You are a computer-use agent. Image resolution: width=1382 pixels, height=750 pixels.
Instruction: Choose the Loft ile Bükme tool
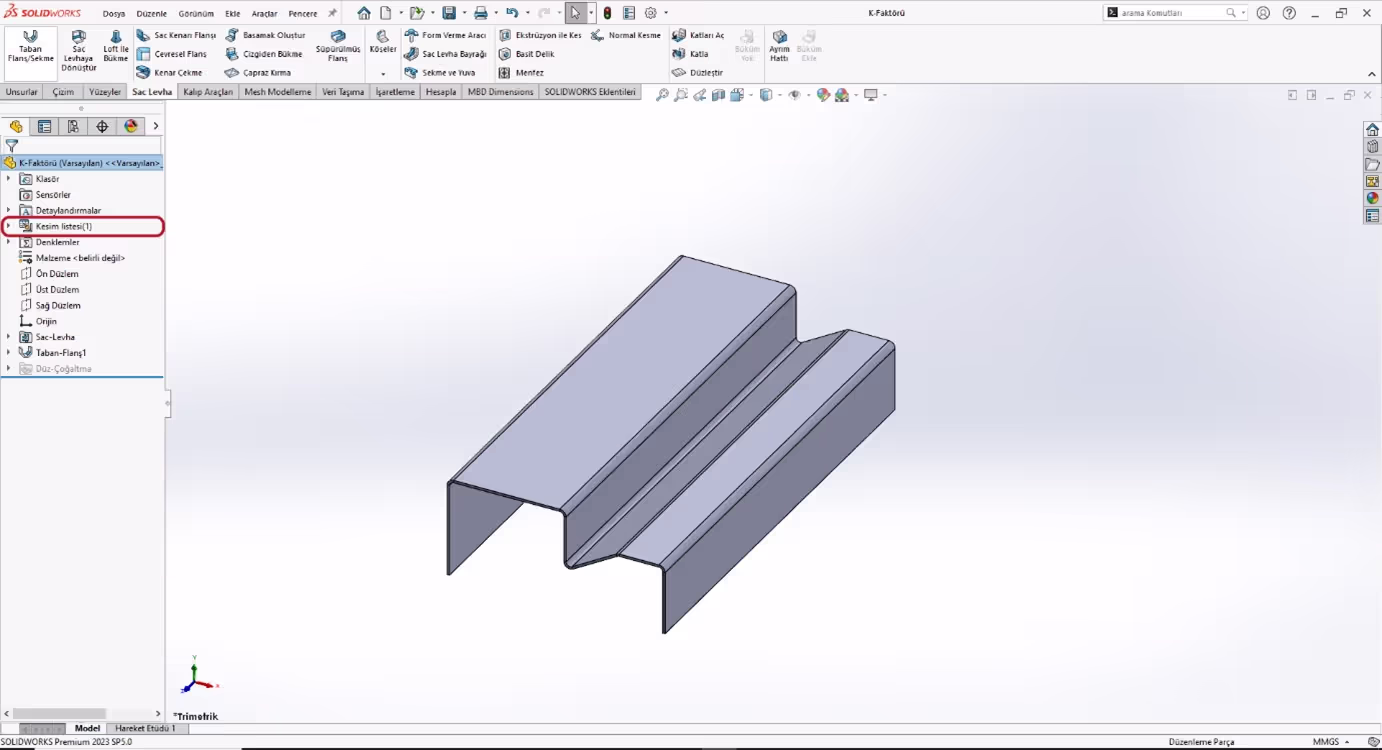point(116,46)
